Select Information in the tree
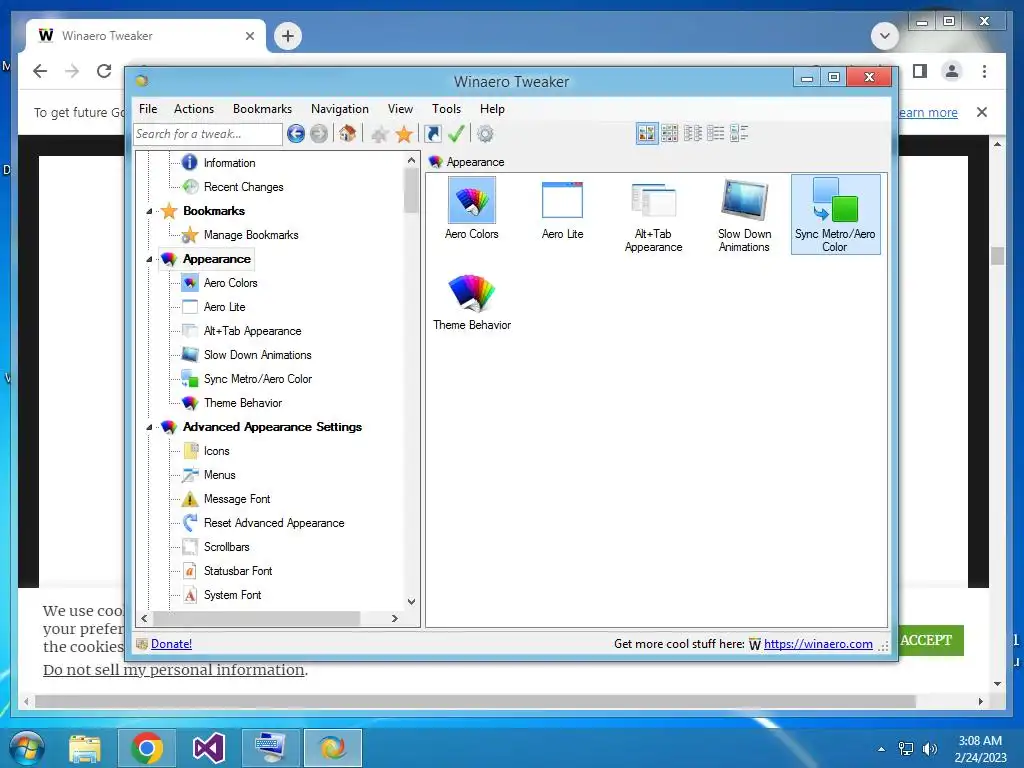 click(229, 163)
